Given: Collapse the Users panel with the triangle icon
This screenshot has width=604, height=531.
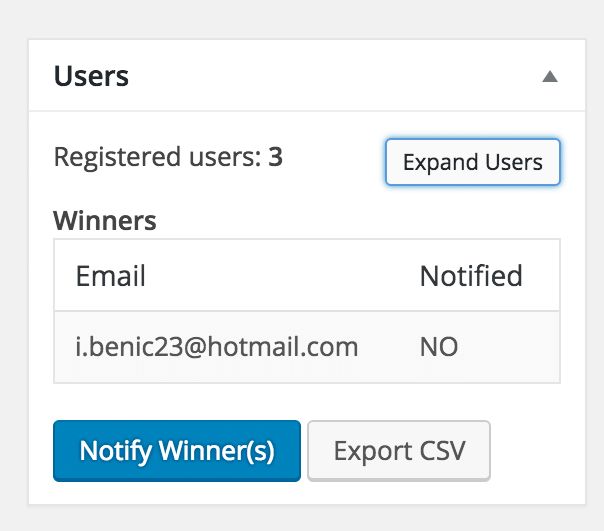Looking at the screenshot, I should 550,76.
